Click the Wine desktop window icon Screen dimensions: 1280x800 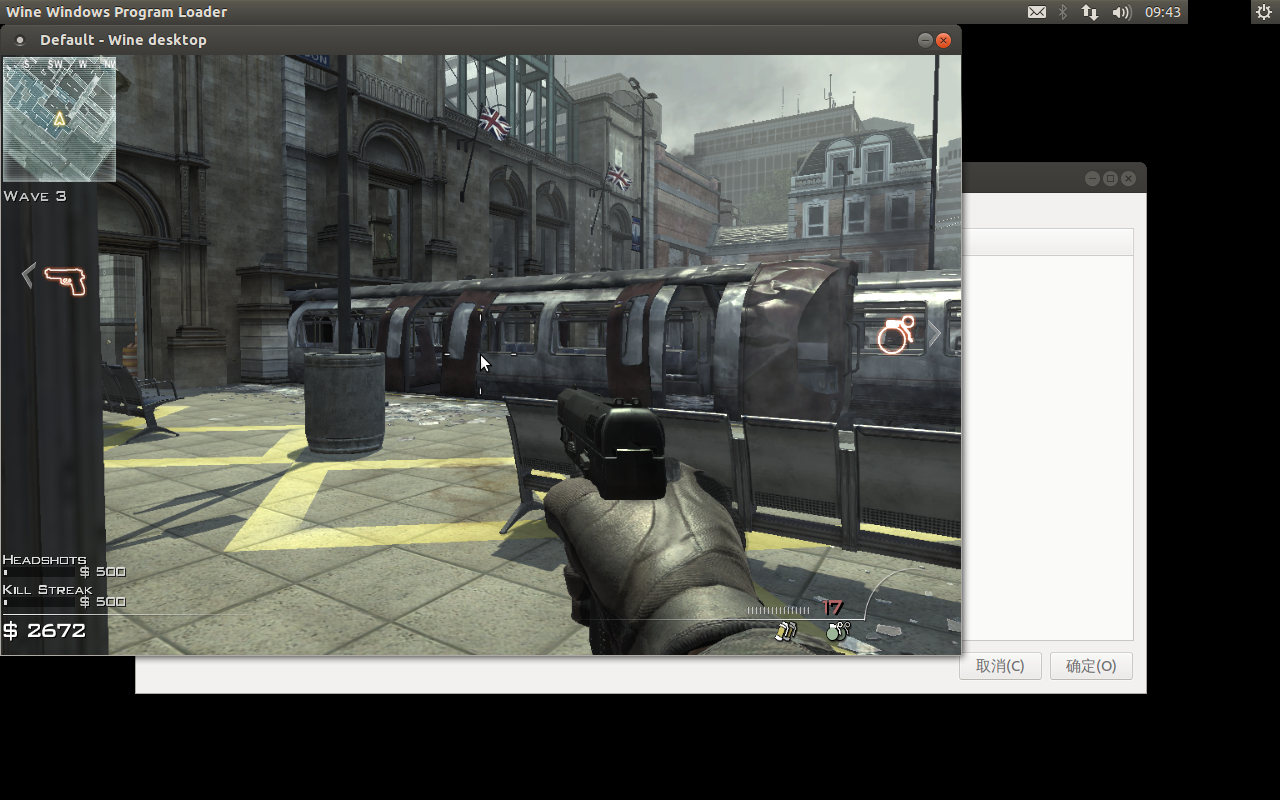[19, 41]
